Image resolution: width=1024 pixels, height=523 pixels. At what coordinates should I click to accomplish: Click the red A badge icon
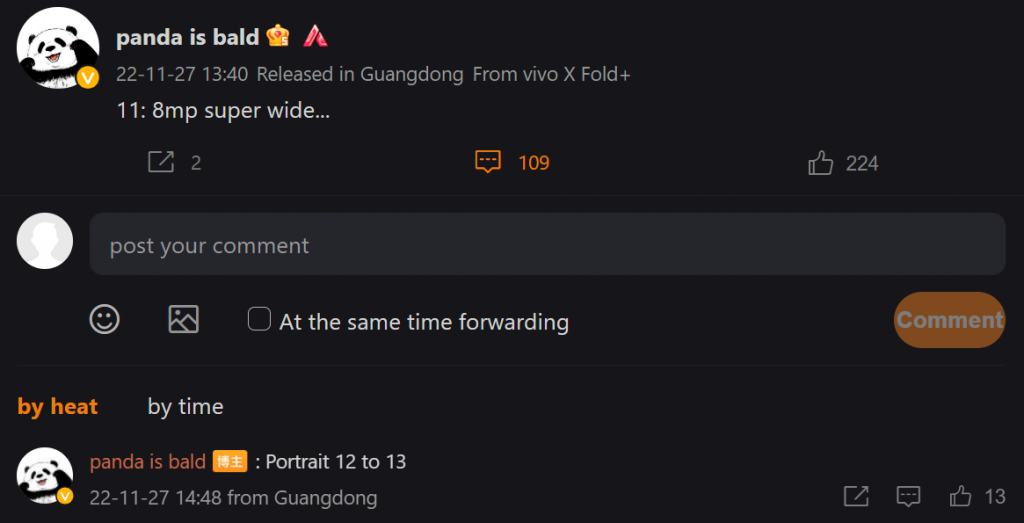315,38
